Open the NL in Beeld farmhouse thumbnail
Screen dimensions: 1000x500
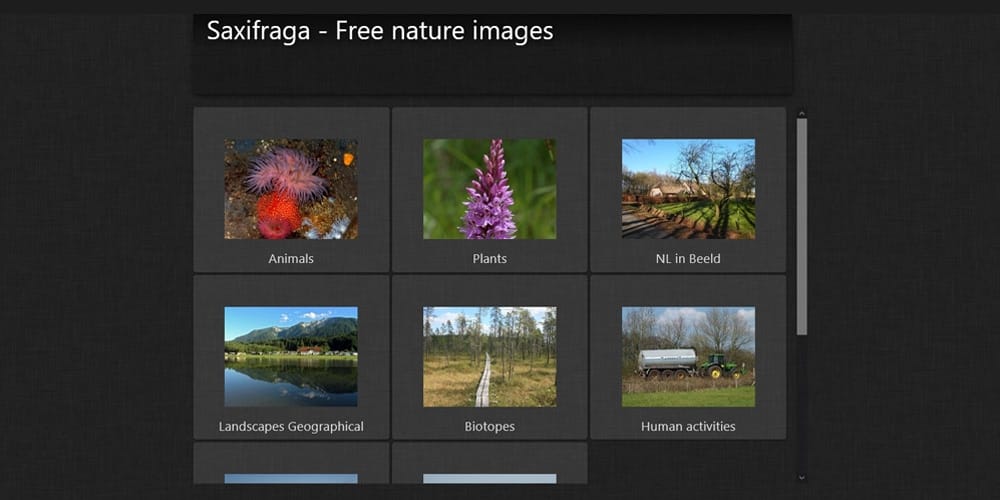[689, 189]
